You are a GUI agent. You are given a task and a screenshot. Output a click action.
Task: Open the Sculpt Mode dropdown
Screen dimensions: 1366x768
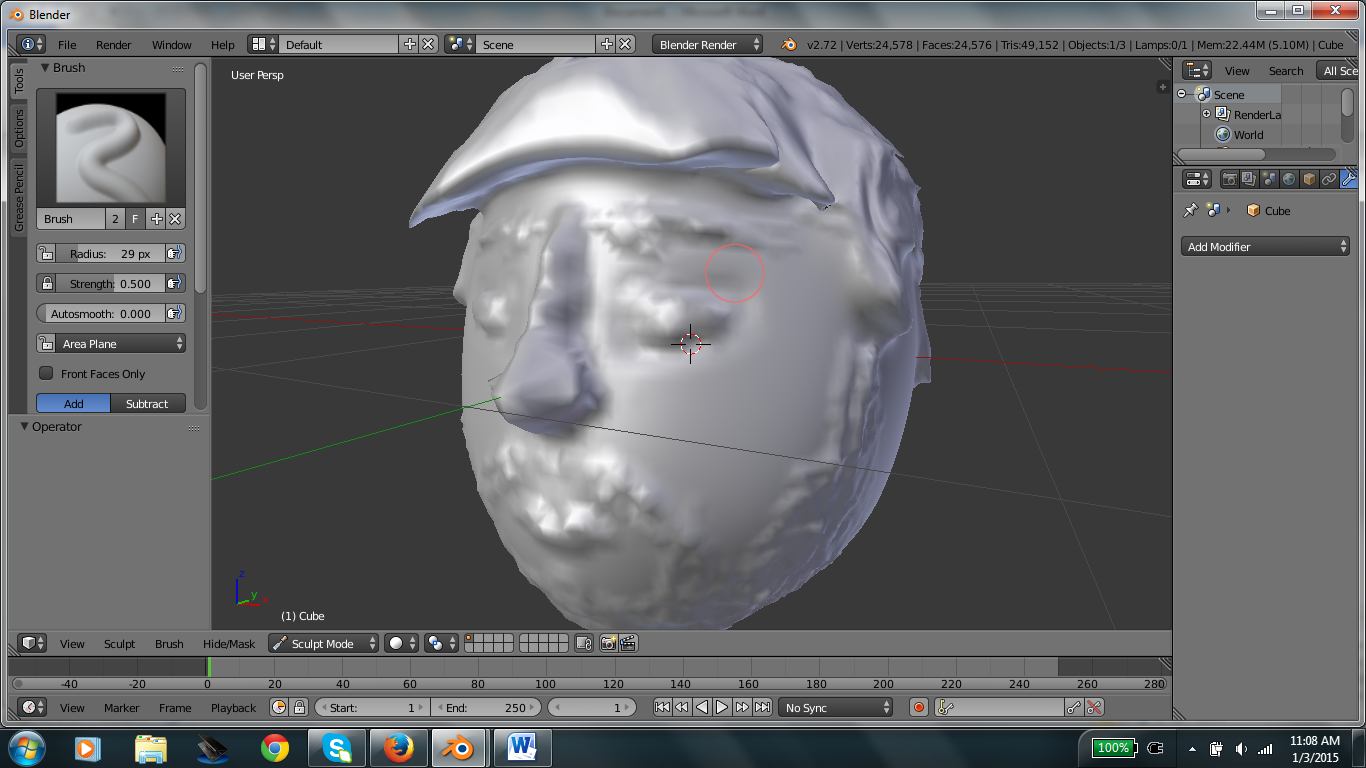[323, 643]
